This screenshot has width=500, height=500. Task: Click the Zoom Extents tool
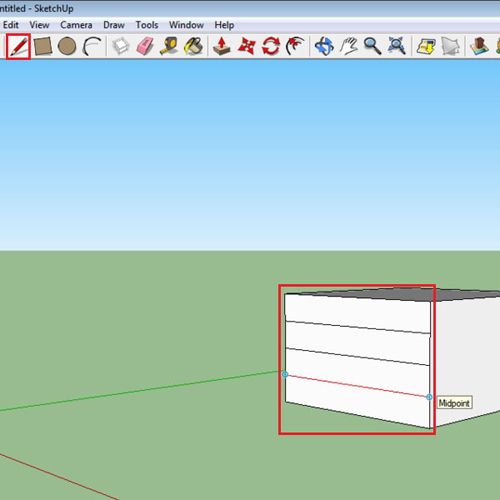[397, 46]
